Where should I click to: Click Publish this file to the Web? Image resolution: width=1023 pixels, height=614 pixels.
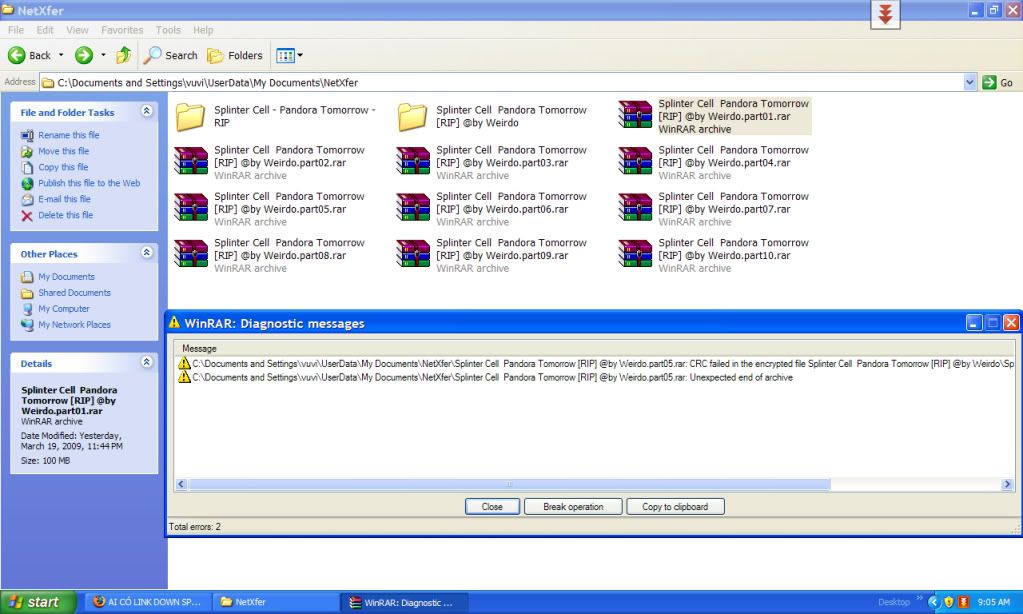(x=89, y=183)
